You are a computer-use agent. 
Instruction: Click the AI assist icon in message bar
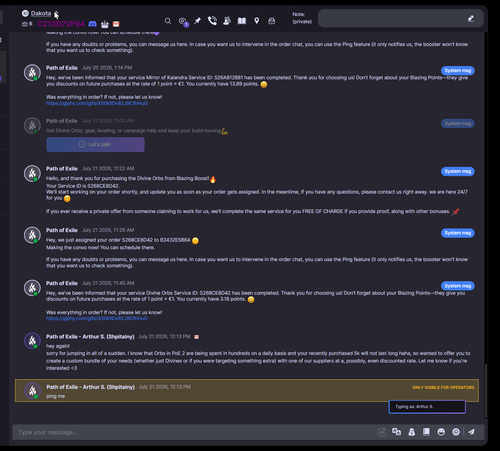click(382, 432)
